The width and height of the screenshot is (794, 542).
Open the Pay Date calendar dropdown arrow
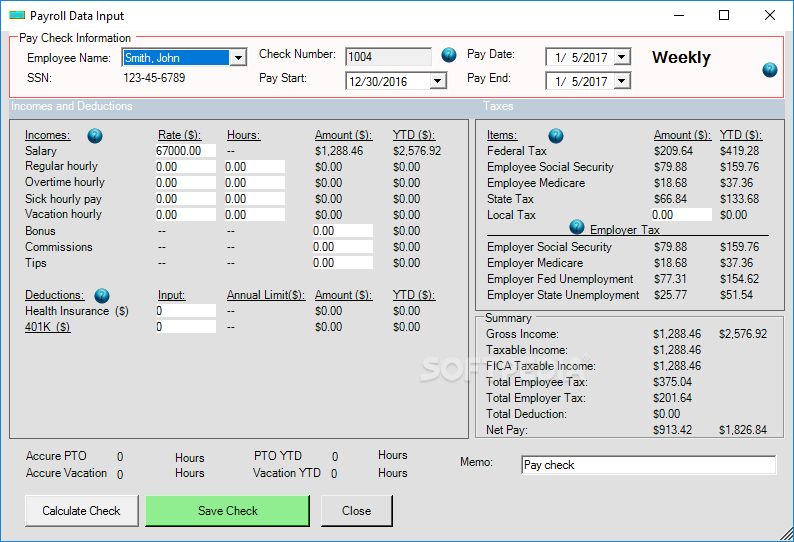622,57
